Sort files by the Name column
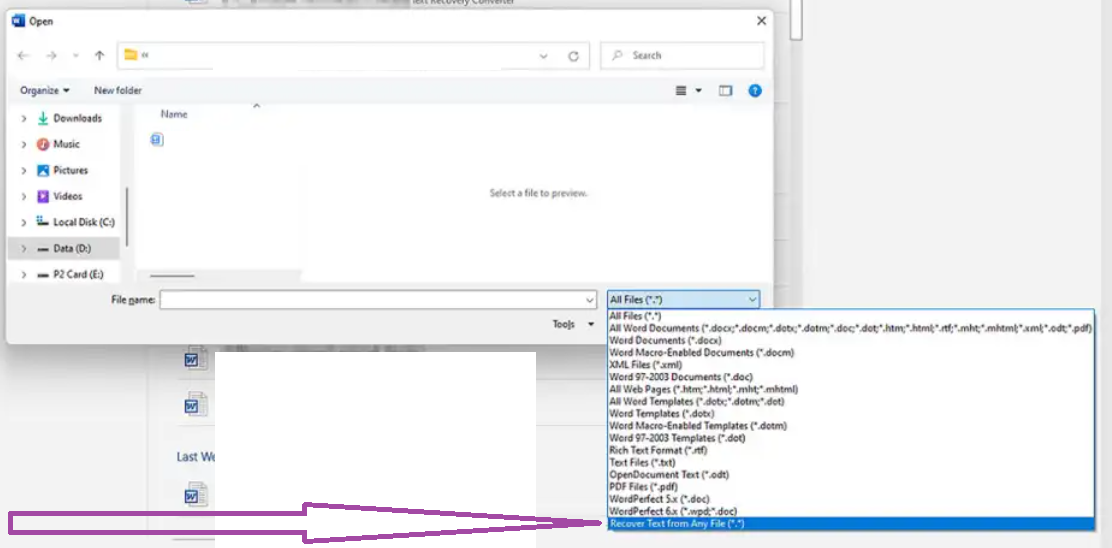The width and height of the screenshot is (1112, 548). [174, 113]
